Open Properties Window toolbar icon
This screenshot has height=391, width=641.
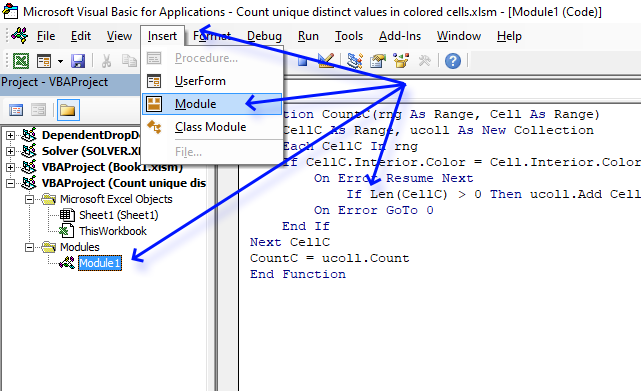tap(378, 61)
